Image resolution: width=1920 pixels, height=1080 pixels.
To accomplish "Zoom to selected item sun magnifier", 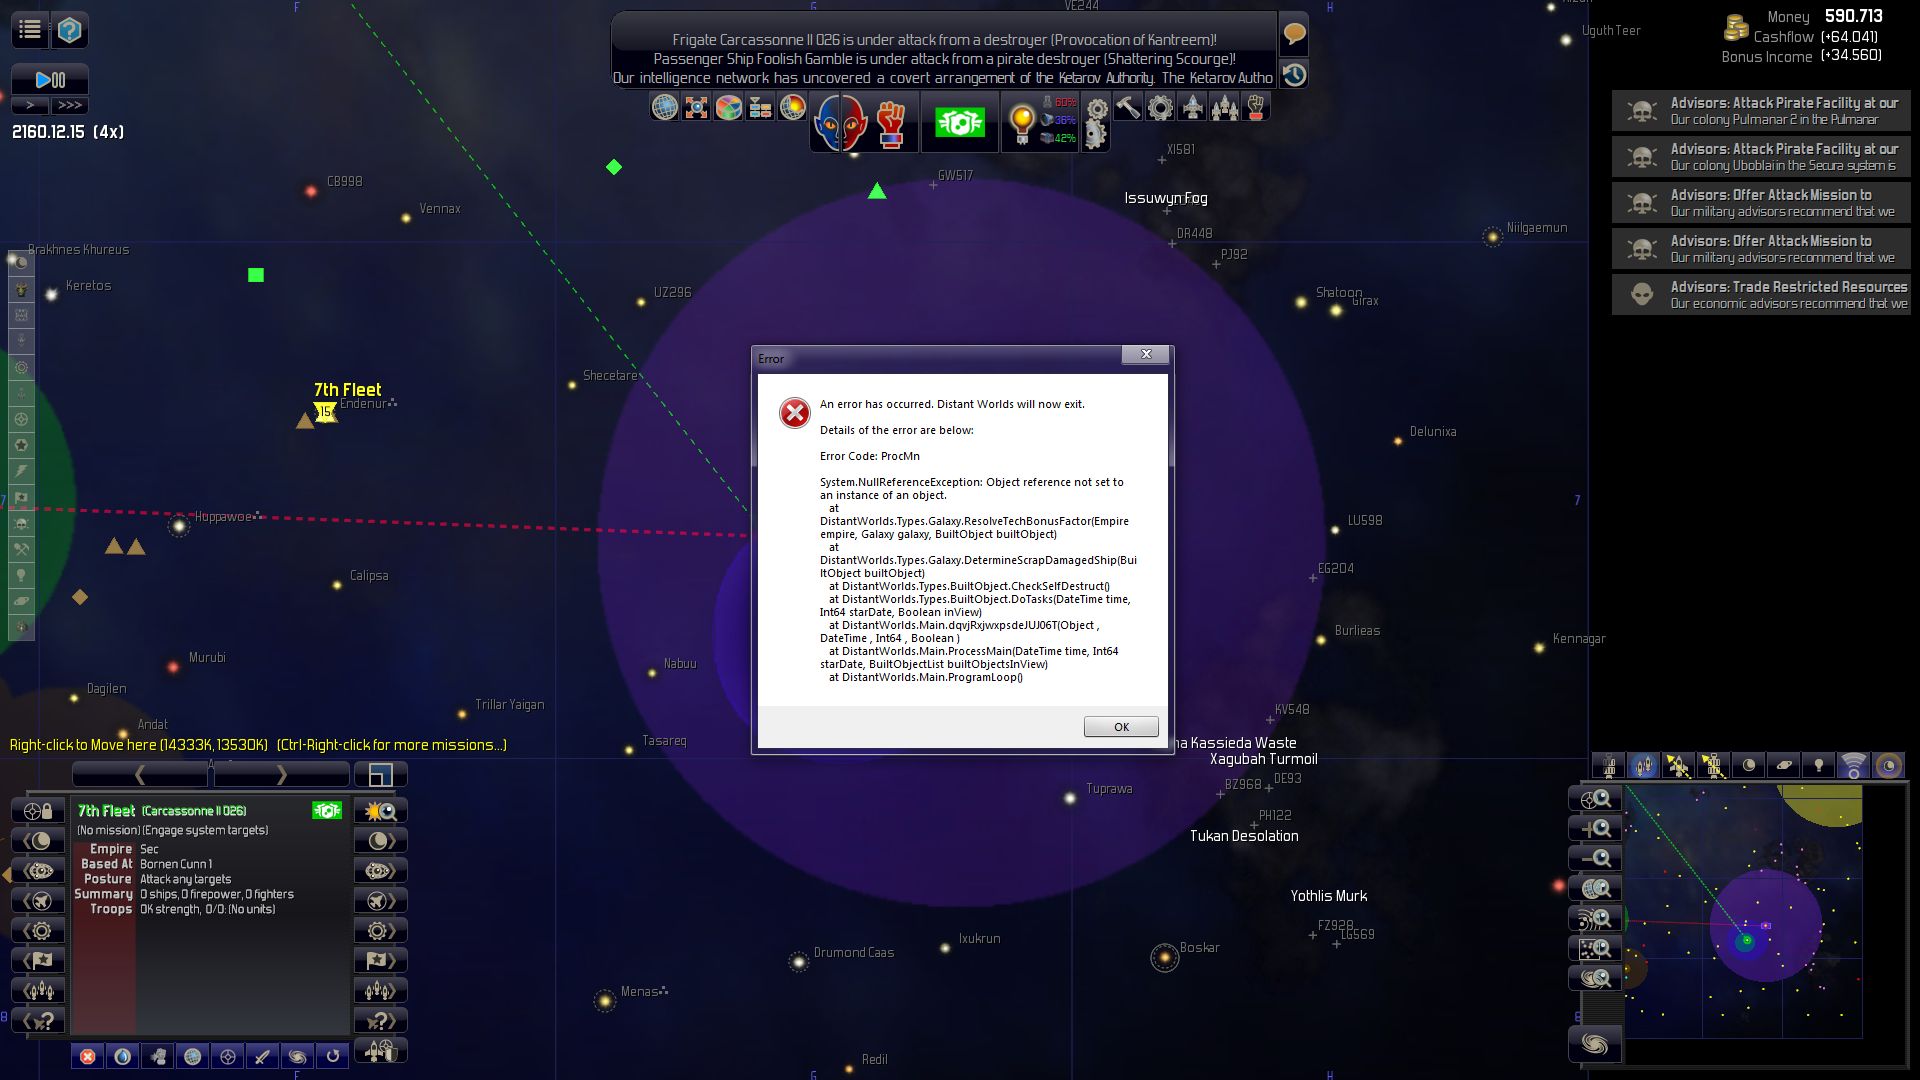I will tap(380, 811).
